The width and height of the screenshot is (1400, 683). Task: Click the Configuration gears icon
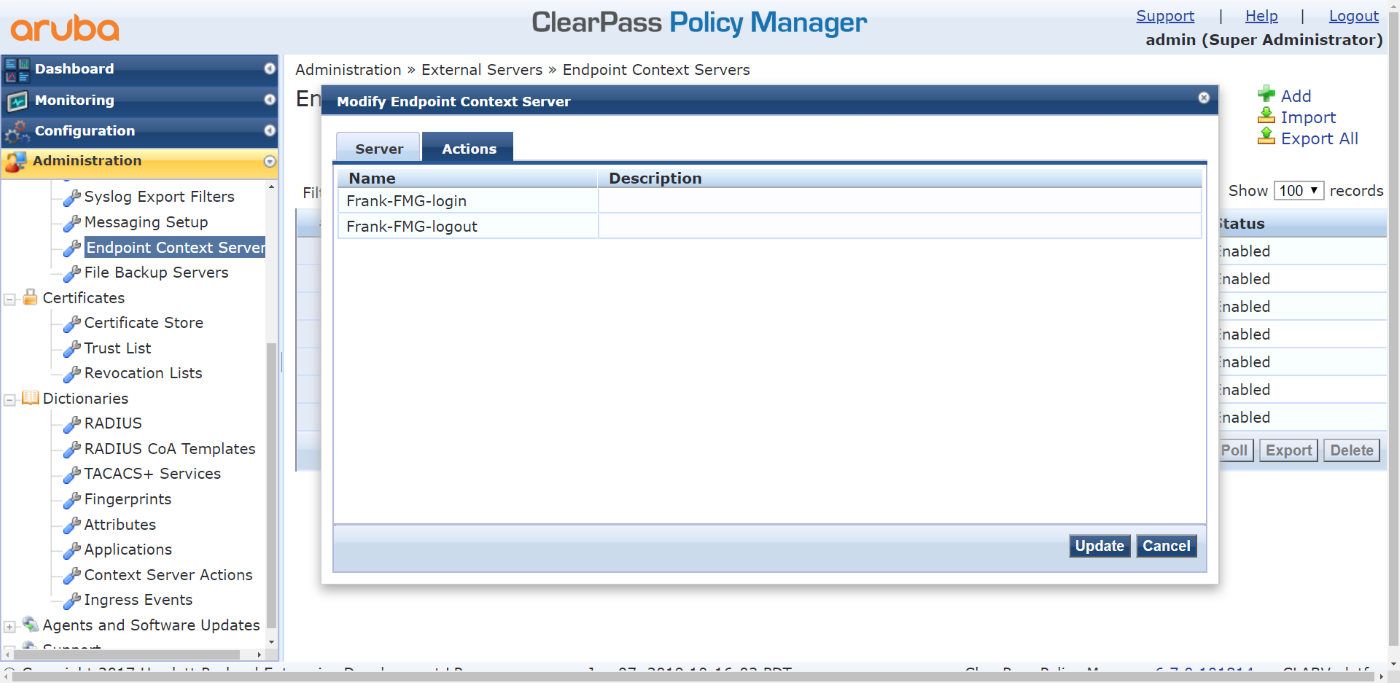[17, 131]
